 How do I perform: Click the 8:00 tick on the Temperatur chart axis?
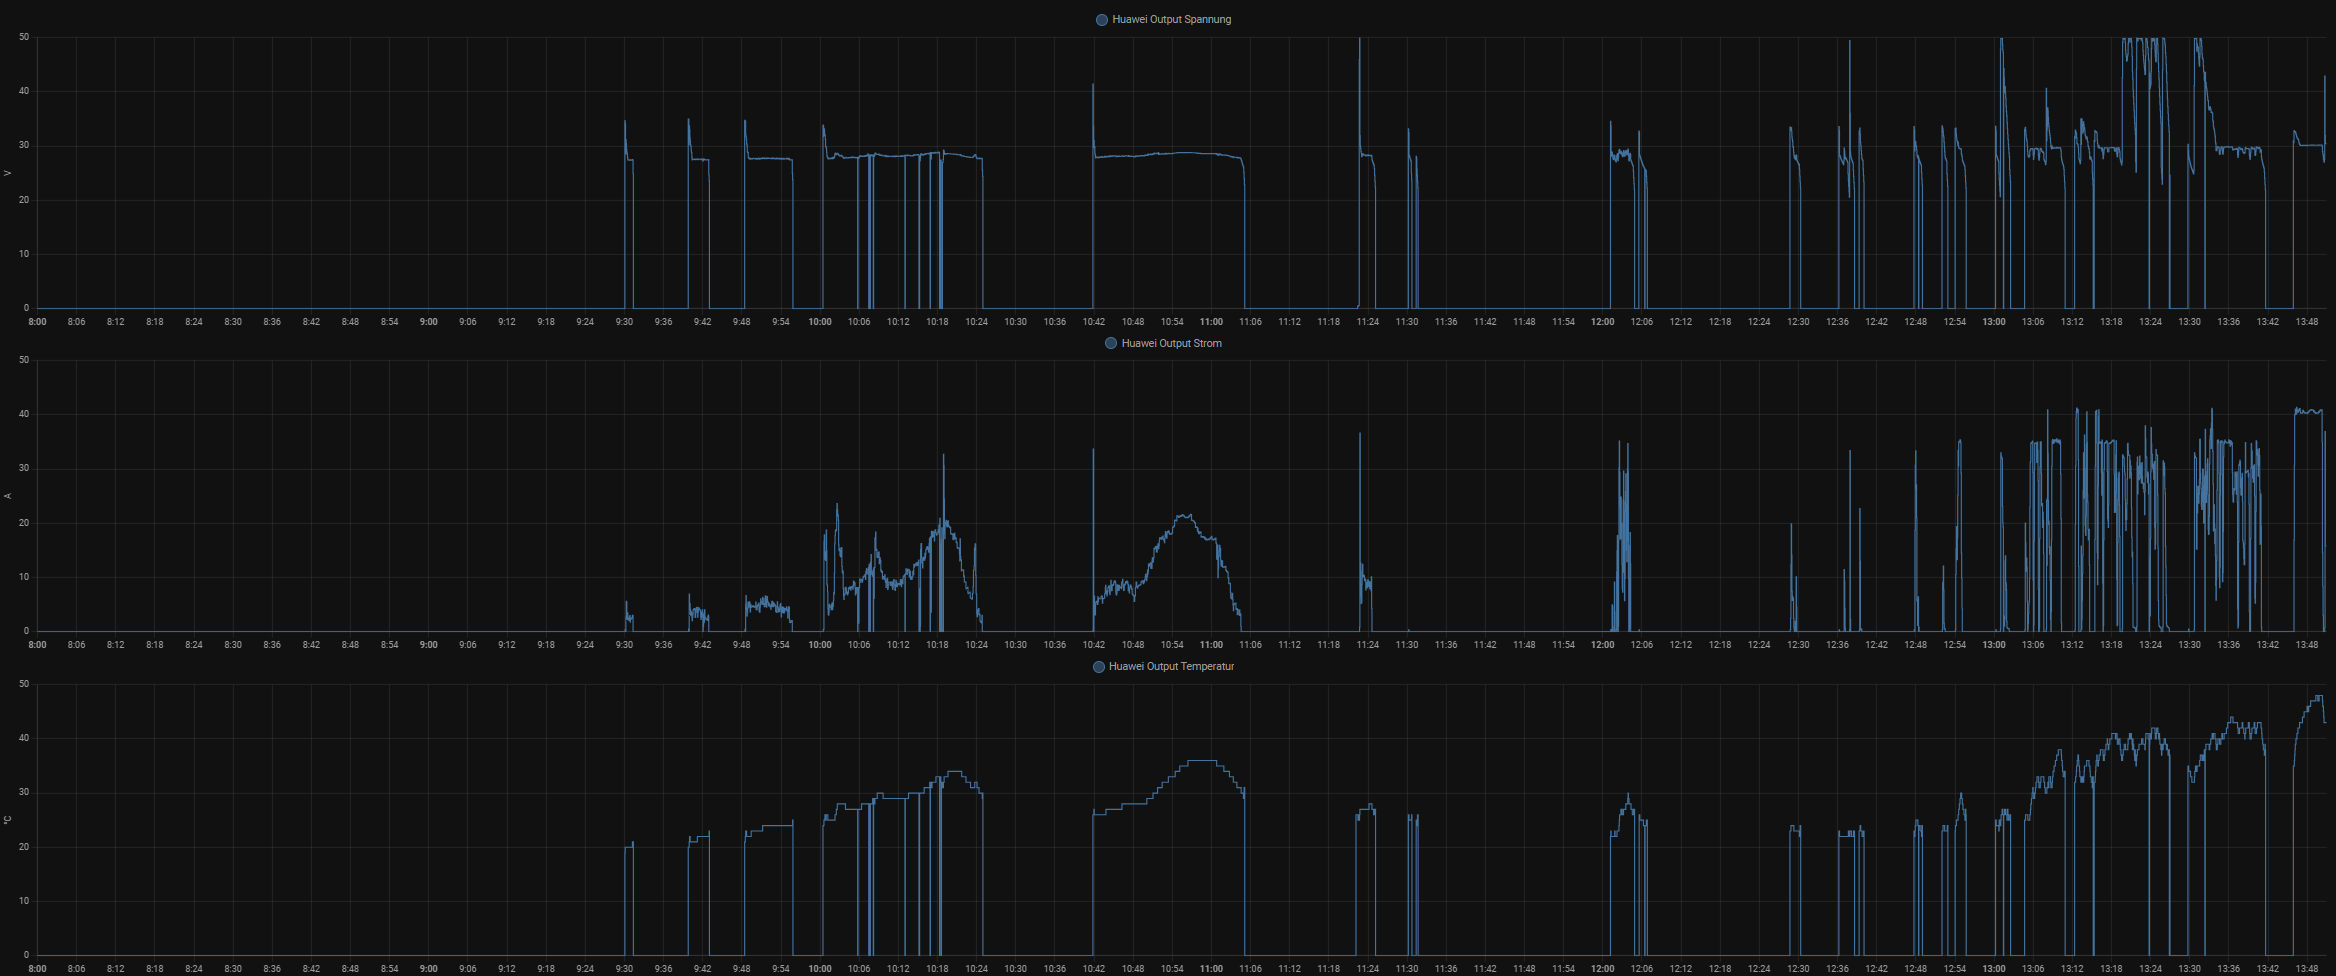(37, 968)
